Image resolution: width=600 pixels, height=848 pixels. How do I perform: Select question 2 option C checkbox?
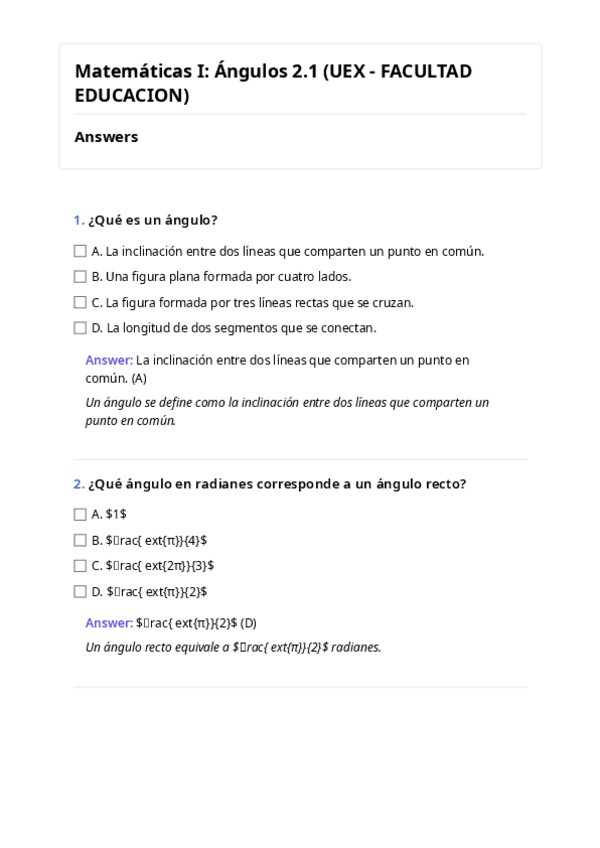click(x=80, y=566)
